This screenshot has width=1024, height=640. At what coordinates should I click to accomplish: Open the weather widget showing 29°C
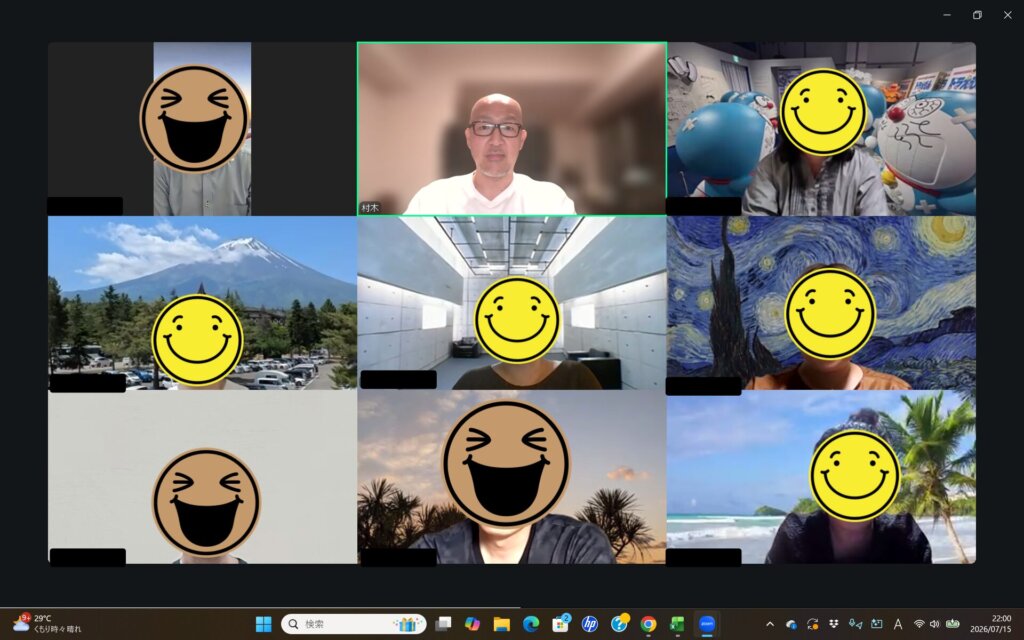47,624
